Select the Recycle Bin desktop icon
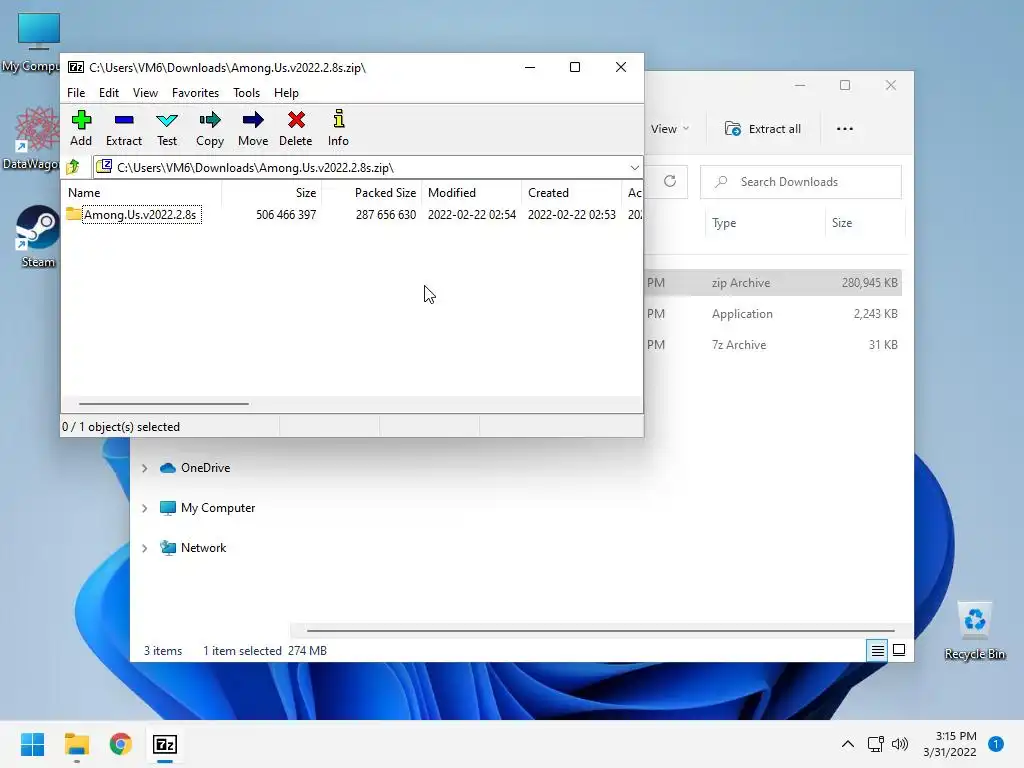This screenshot has width=1024, height=768. click(975, 630)
